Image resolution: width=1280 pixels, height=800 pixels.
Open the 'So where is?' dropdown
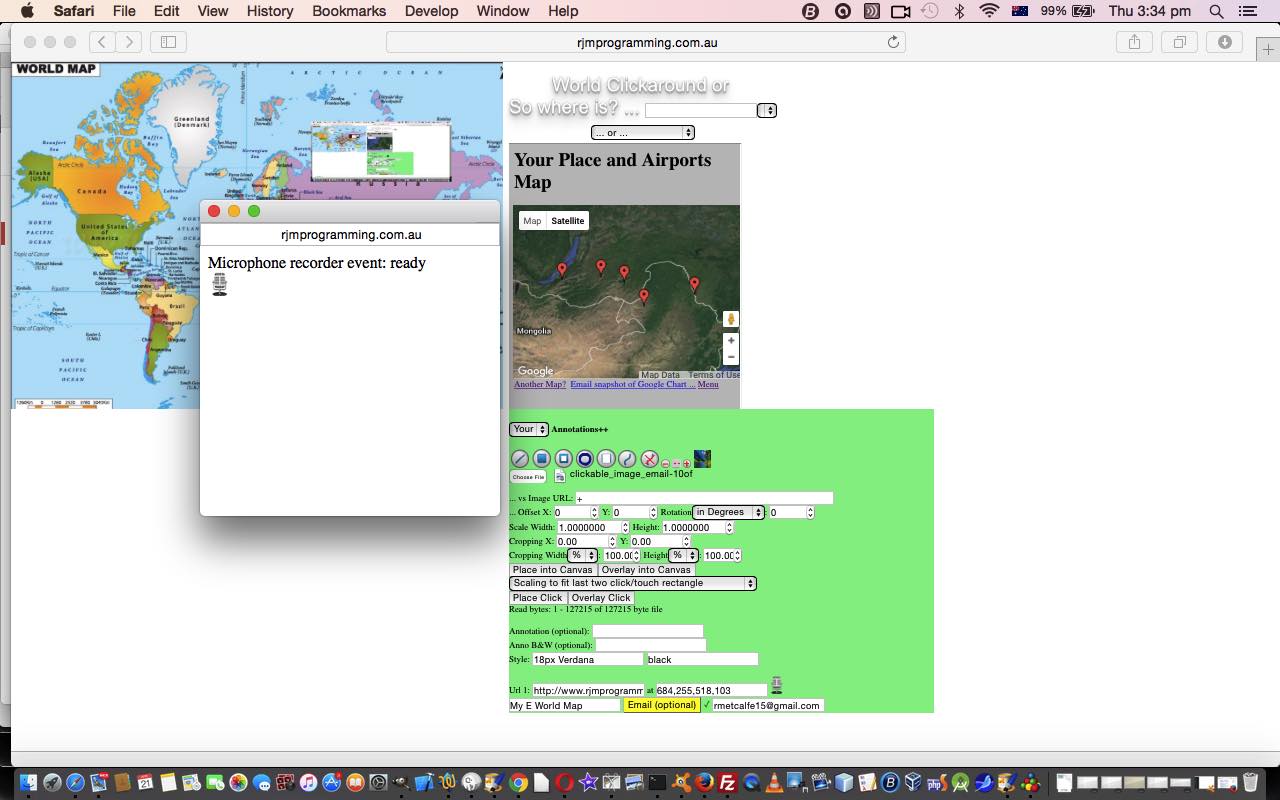pos(767,110)
